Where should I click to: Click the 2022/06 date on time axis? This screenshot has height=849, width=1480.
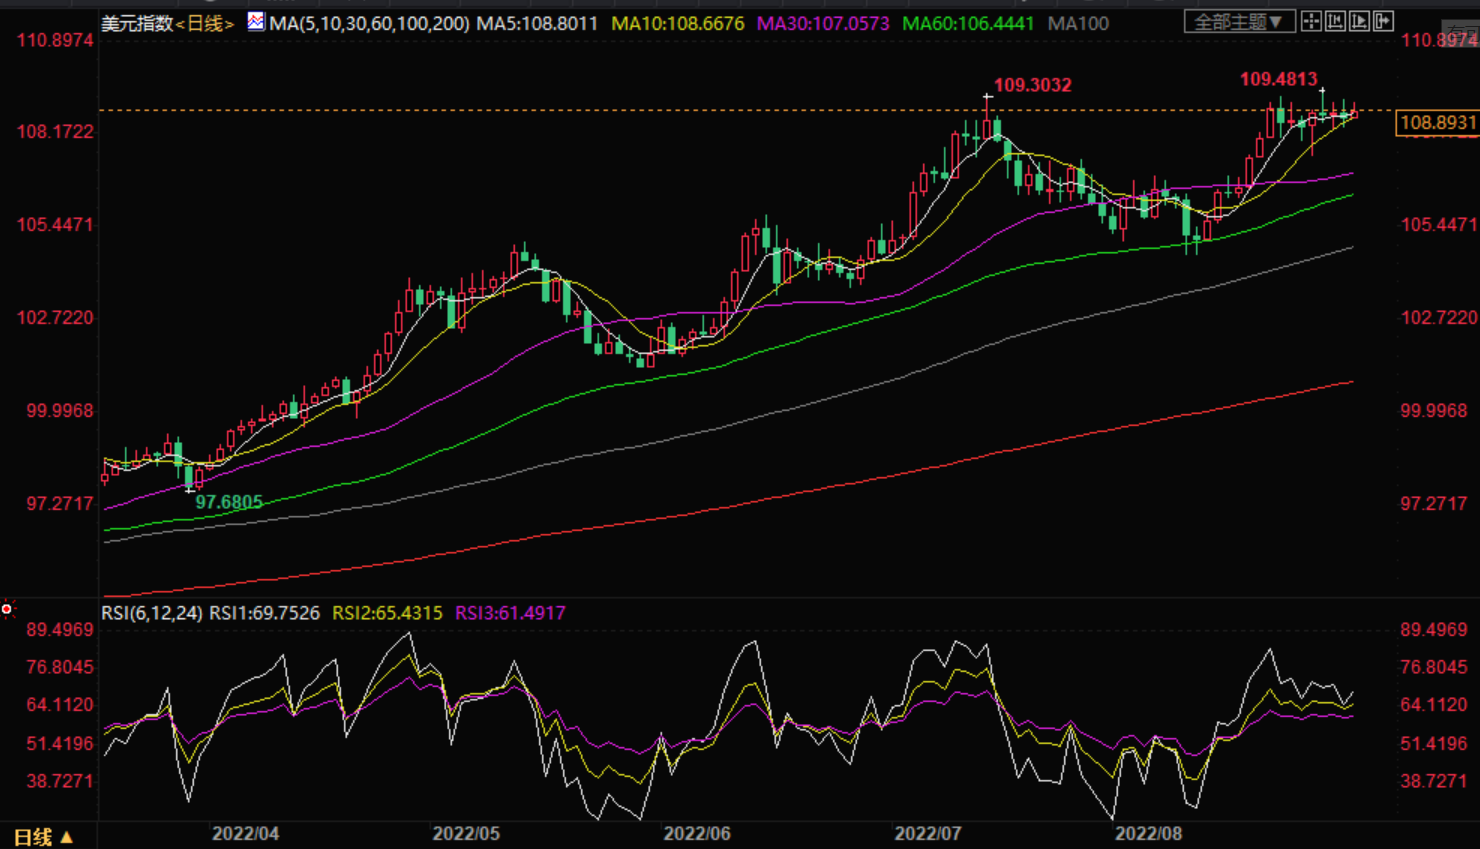pyautogui.click(x=697, y=834)
